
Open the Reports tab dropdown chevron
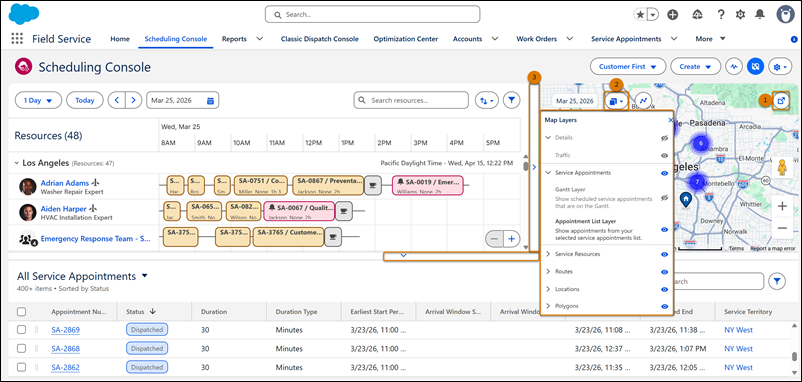(x=259, y=39)
